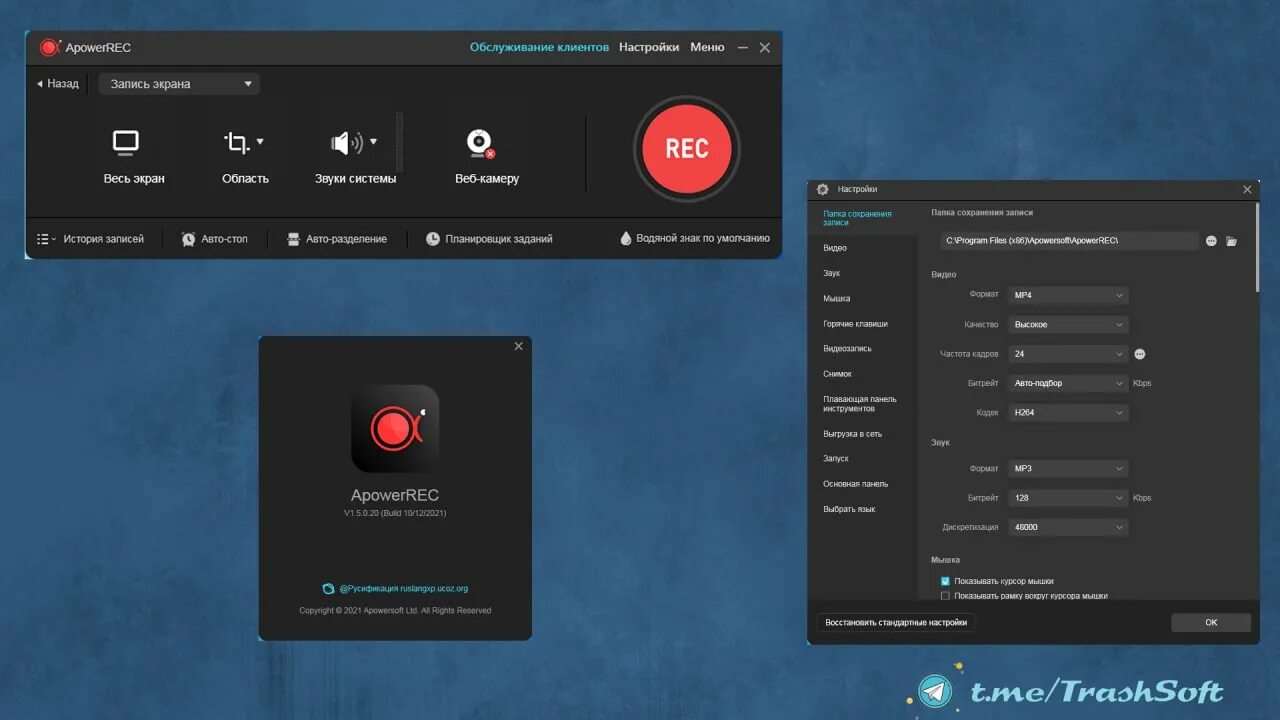Expand the system sounds dropdown arrow
1280x720 pixels.
click(x=374, y=142)
